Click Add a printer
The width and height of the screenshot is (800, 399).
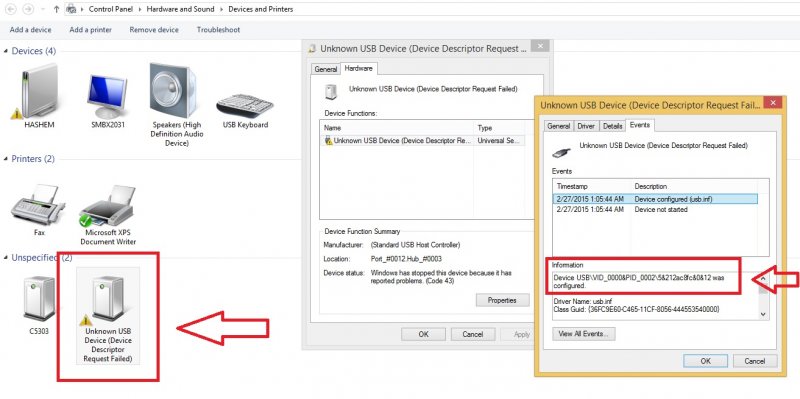coord(90,30)
